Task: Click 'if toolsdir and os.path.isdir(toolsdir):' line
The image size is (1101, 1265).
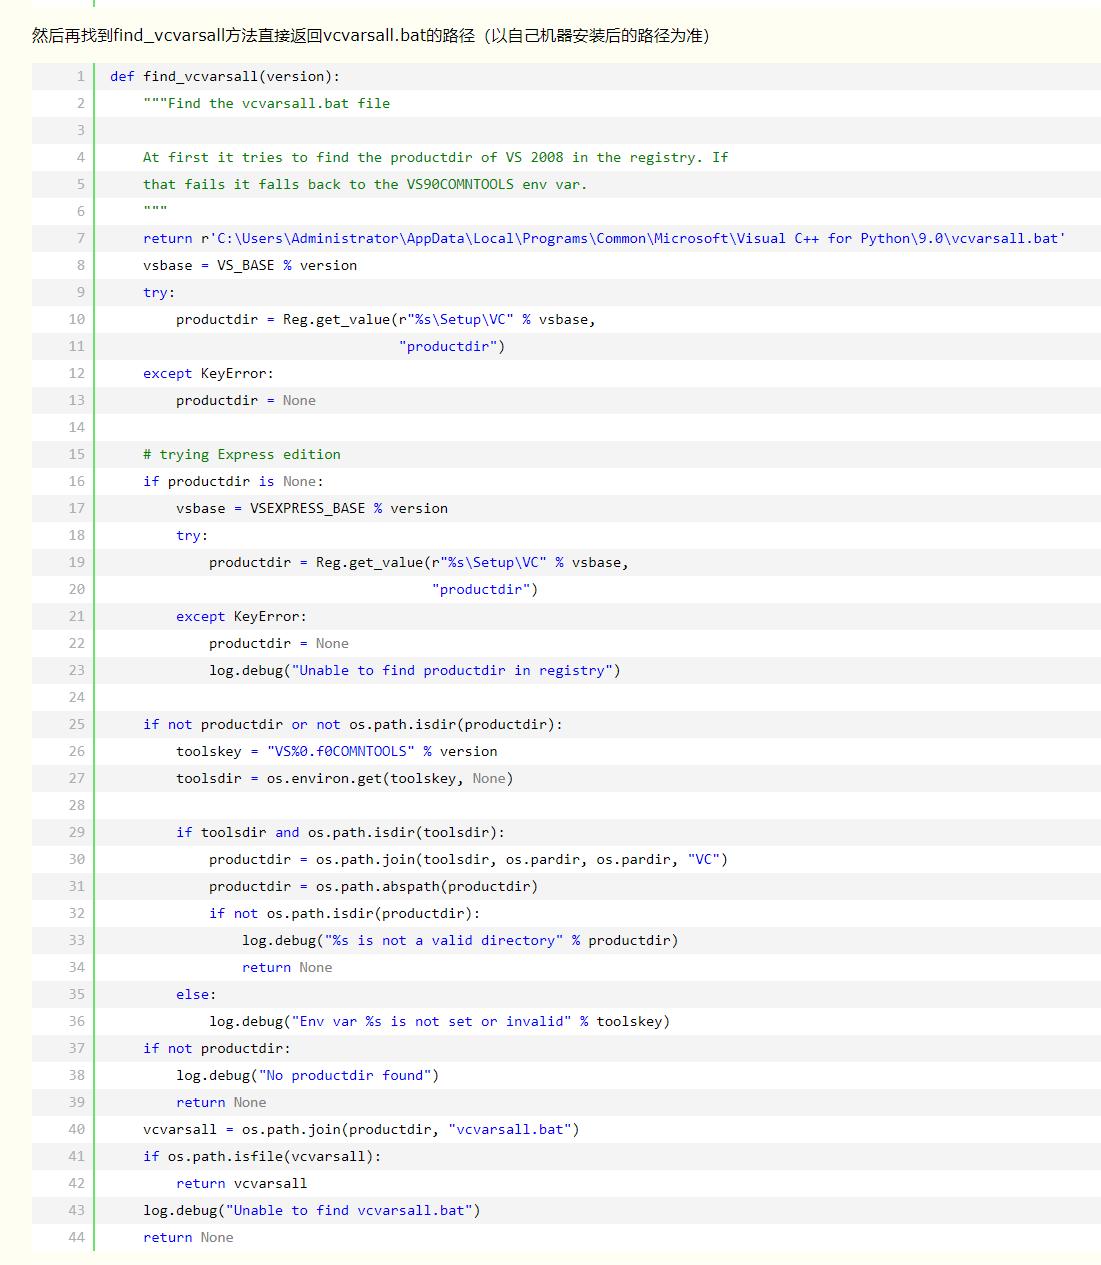Action: pos(341,832)
